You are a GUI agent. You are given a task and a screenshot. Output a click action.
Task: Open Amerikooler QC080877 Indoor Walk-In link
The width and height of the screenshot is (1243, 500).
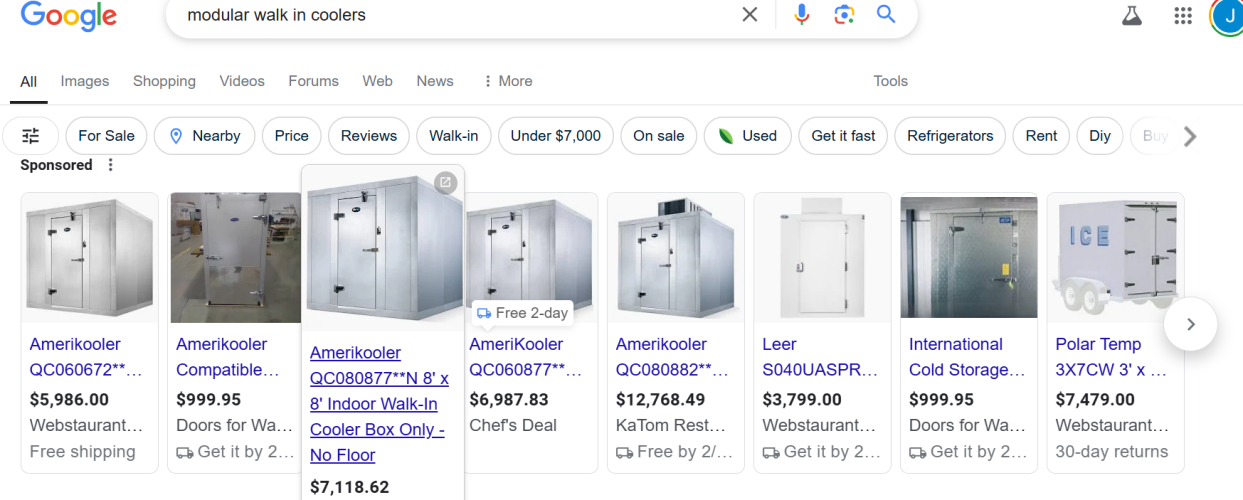(x=379, y=404)
